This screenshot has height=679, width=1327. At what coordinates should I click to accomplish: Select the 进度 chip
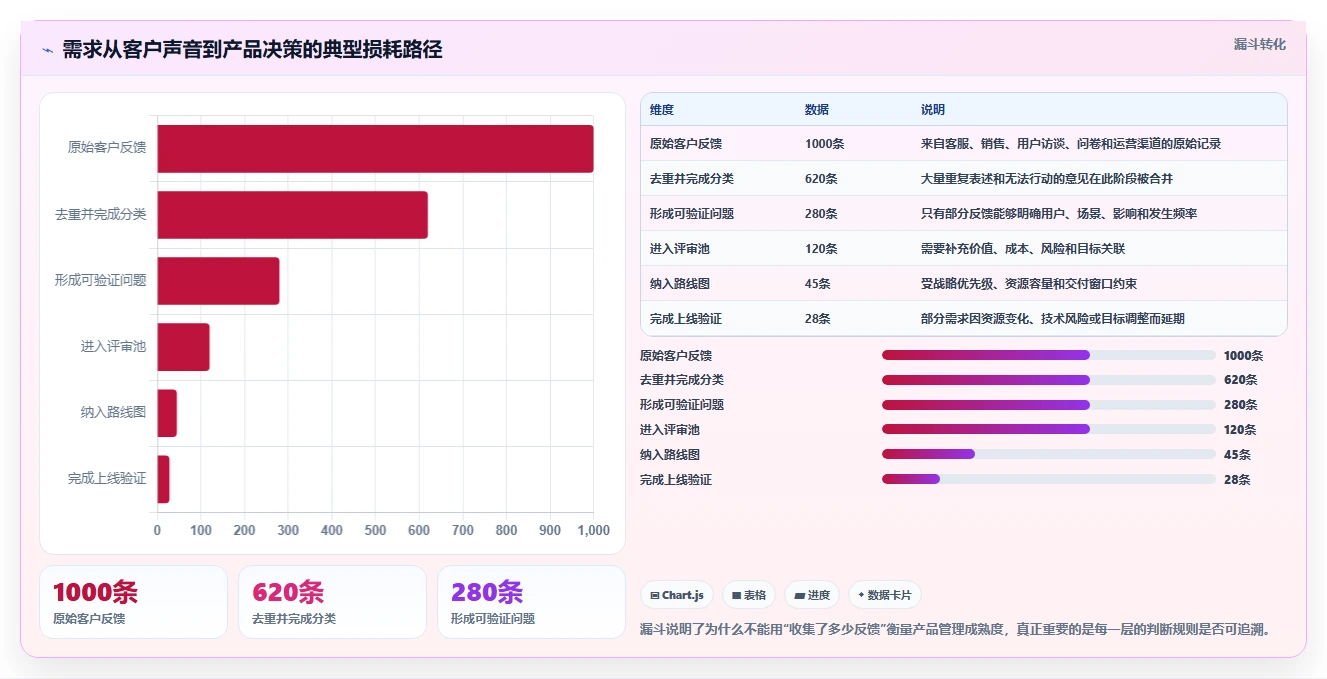812,595
